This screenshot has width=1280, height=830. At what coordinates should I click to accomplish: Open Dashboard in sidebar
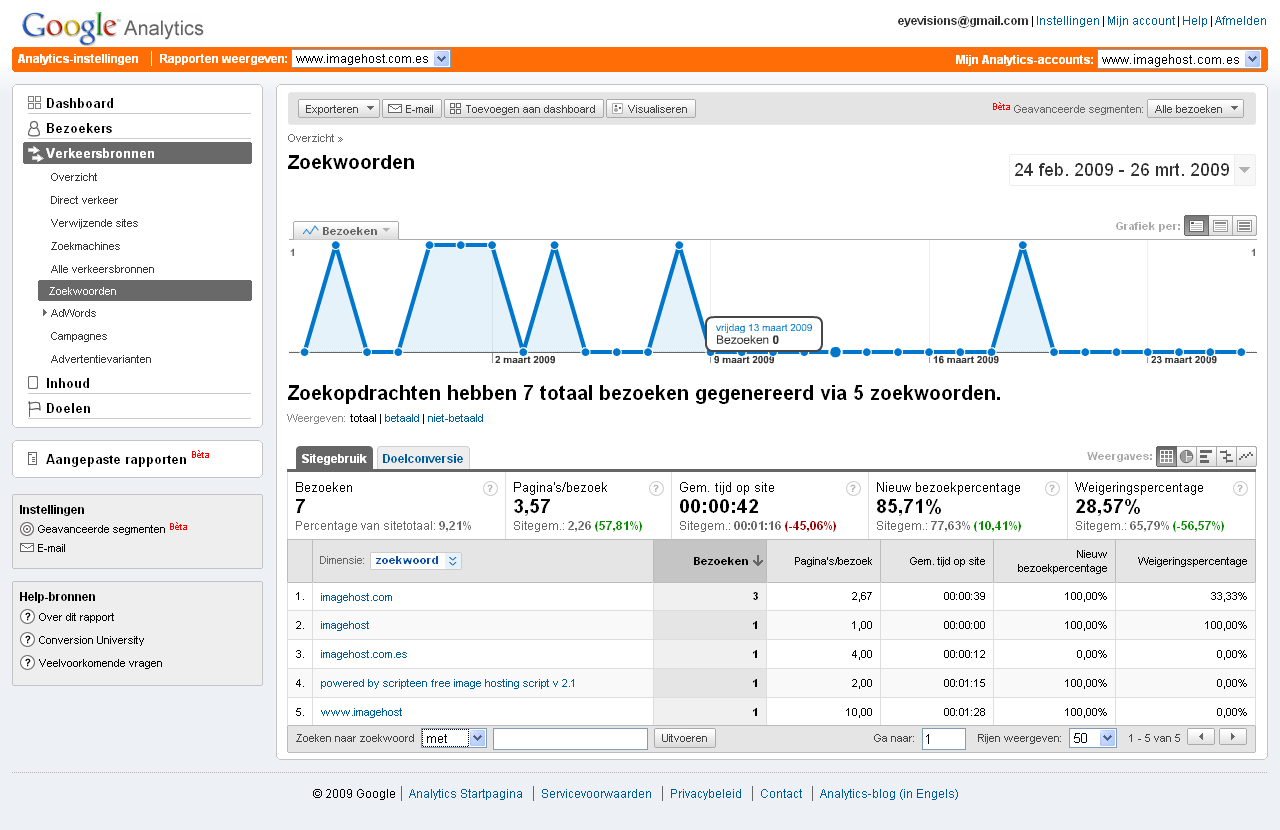pyautogui.click(x=80, y=103)
